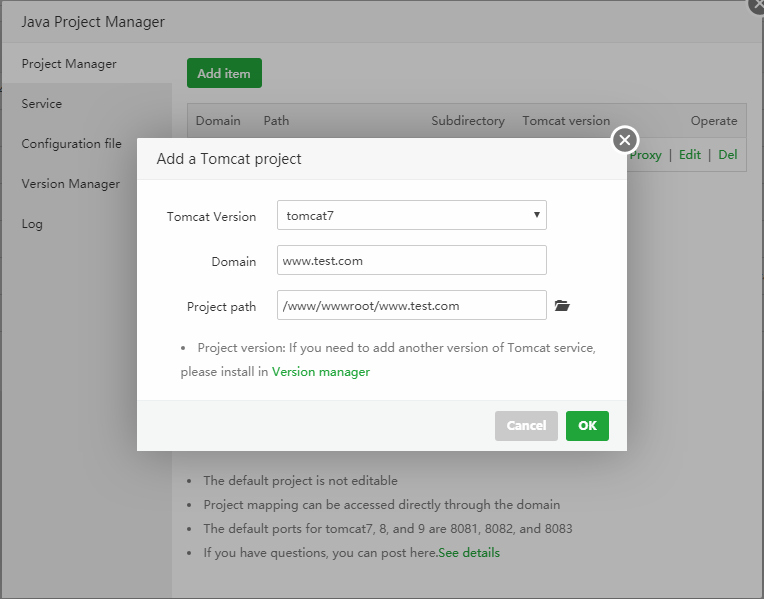Click the Edit link in table row
This screenshot has height=599, width=764.
point(690,155)
